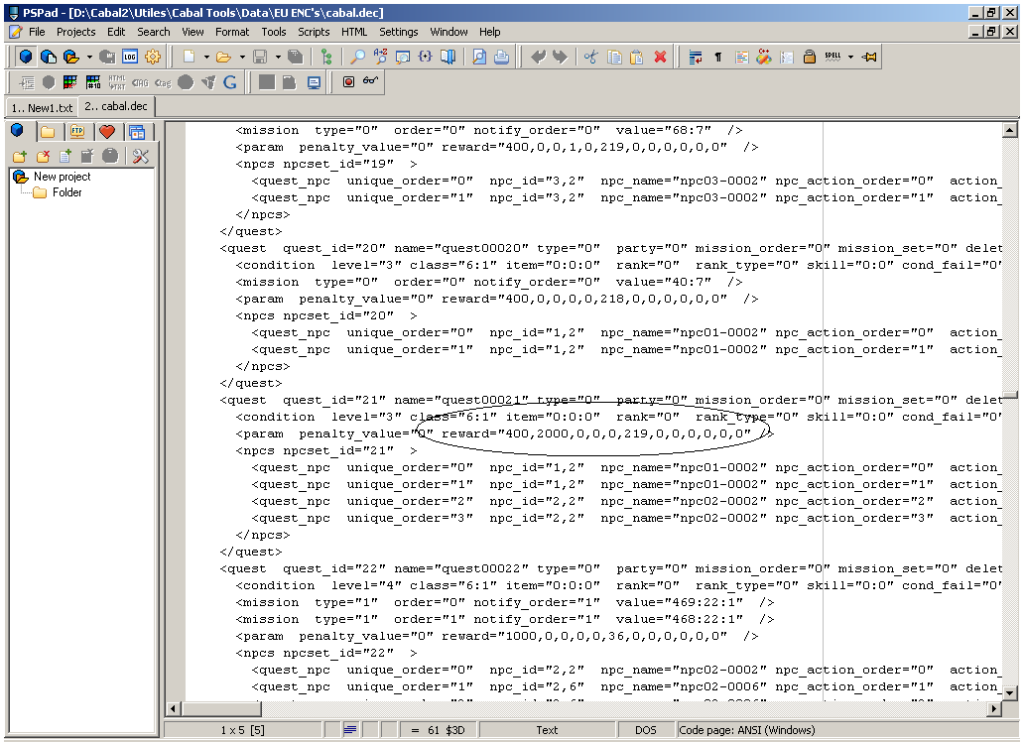
Task: Expand the Open file dropdown arrow
Action: point(241,57)
